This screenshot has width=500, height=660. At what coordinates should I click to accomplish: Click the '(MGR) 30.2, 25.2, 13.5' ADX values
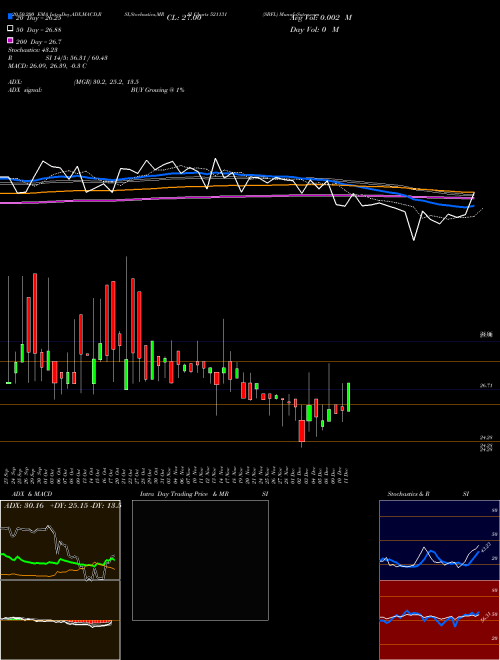[x=106, y=82]
